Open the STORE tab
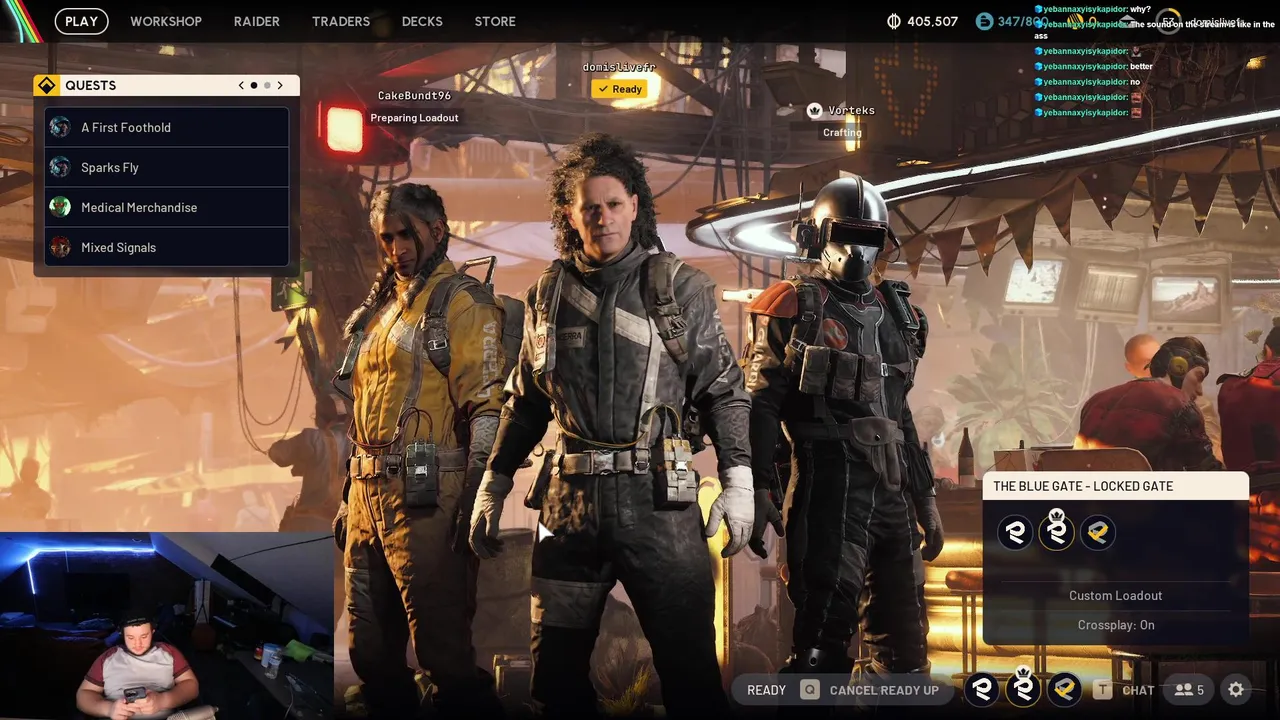This screenshot has width=1280, height=720. [x=495, y=21]
